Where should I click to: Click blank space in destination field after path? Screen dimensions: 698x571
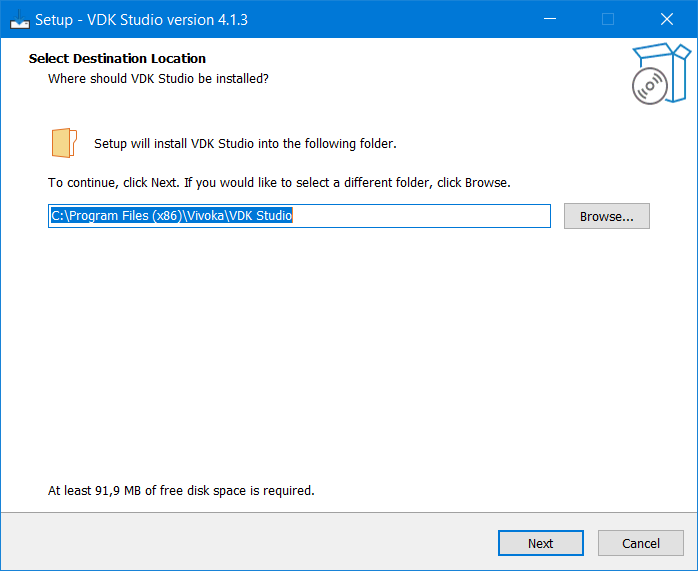point(420,216)
